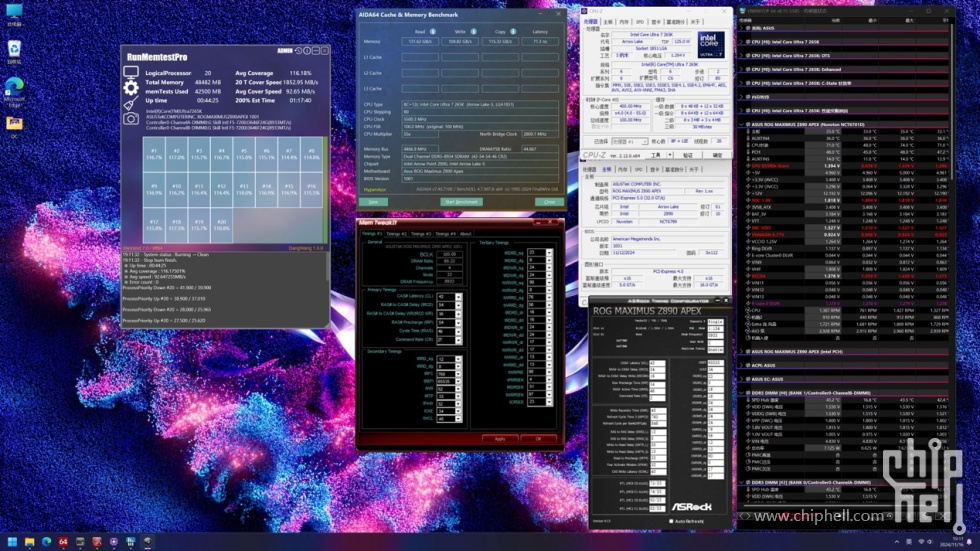Expand the ACPI: ASUS group in HWiNFO
980x551 pixels.
tap(742, 365)
